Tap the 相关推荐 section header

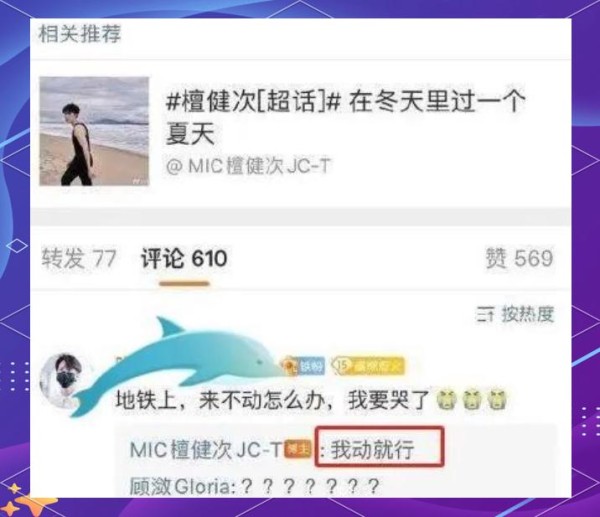pyautogui.click(x=80, y=34)
